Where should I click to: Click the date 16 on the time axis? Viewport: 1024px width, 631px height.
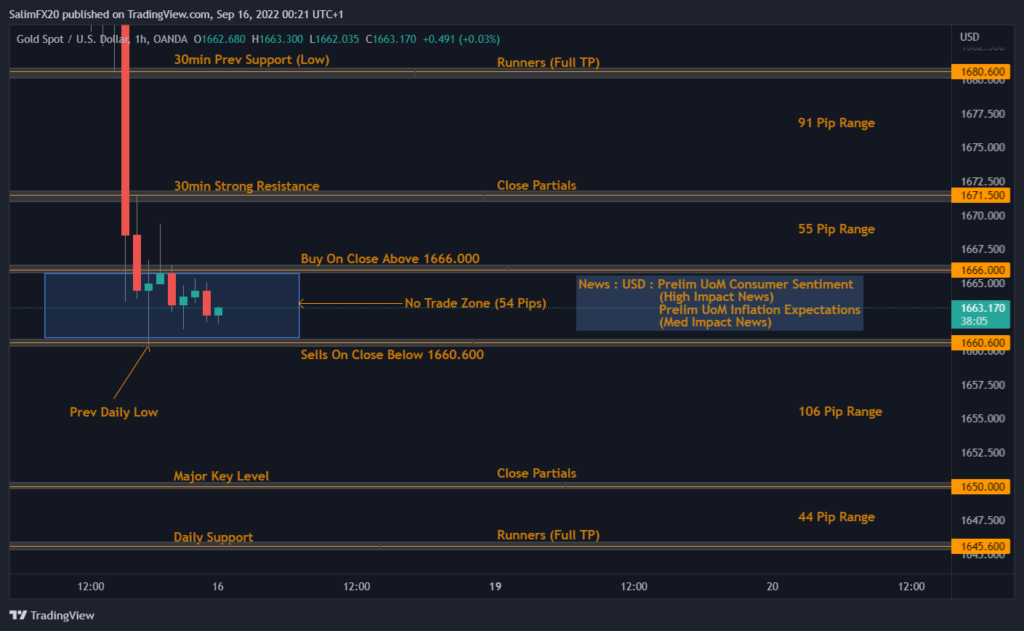coord(218,586)
